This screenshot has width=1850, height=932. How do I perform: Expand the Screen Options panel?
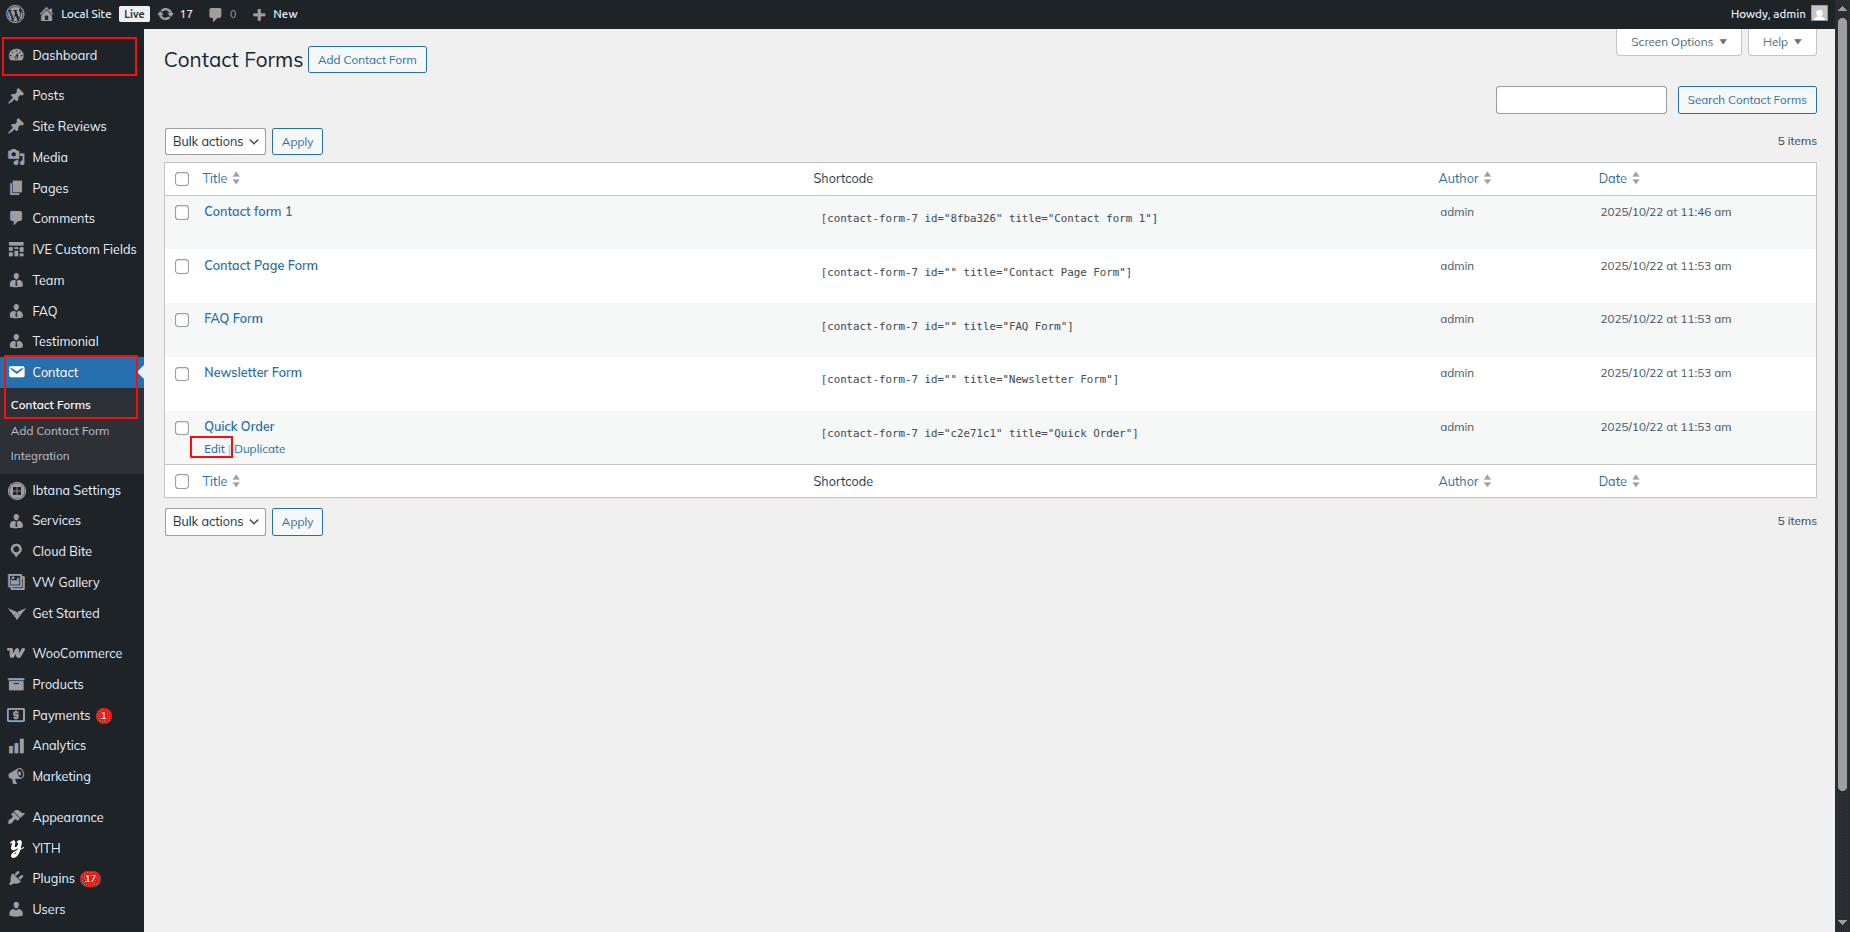click(1678, 42)
